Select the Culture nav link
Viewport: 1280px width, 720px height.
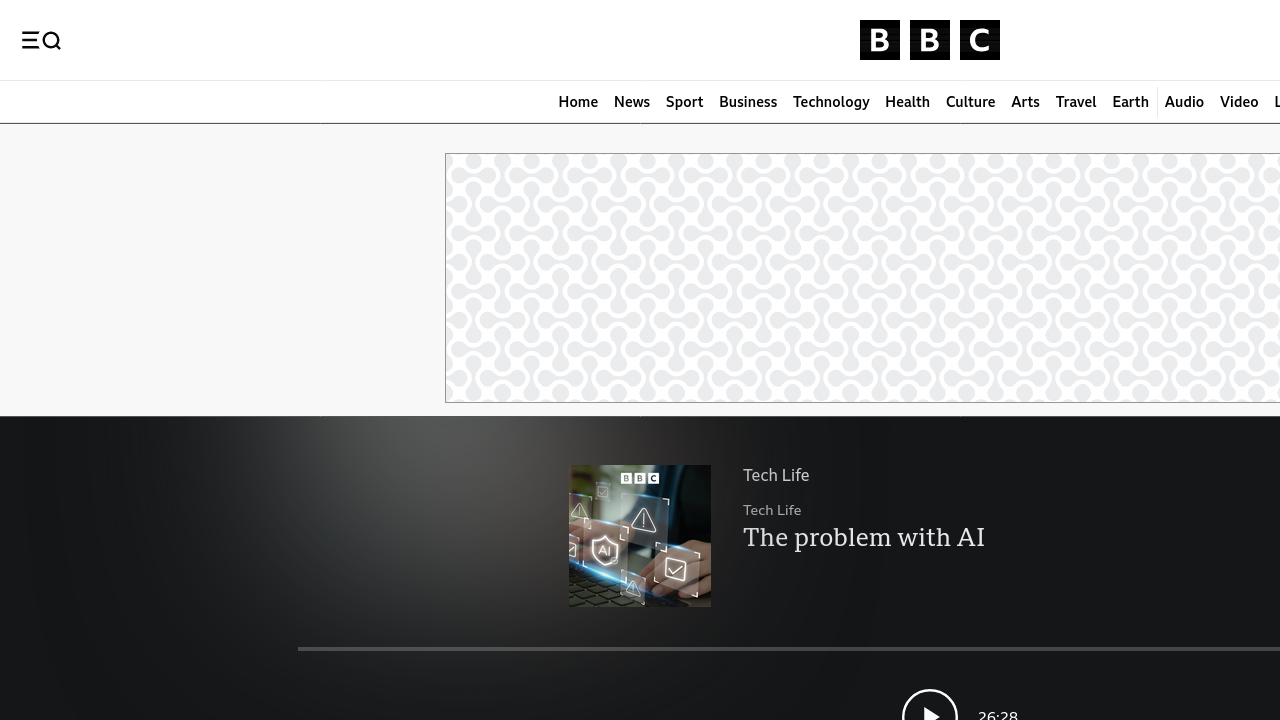click(x=970, y=102)
